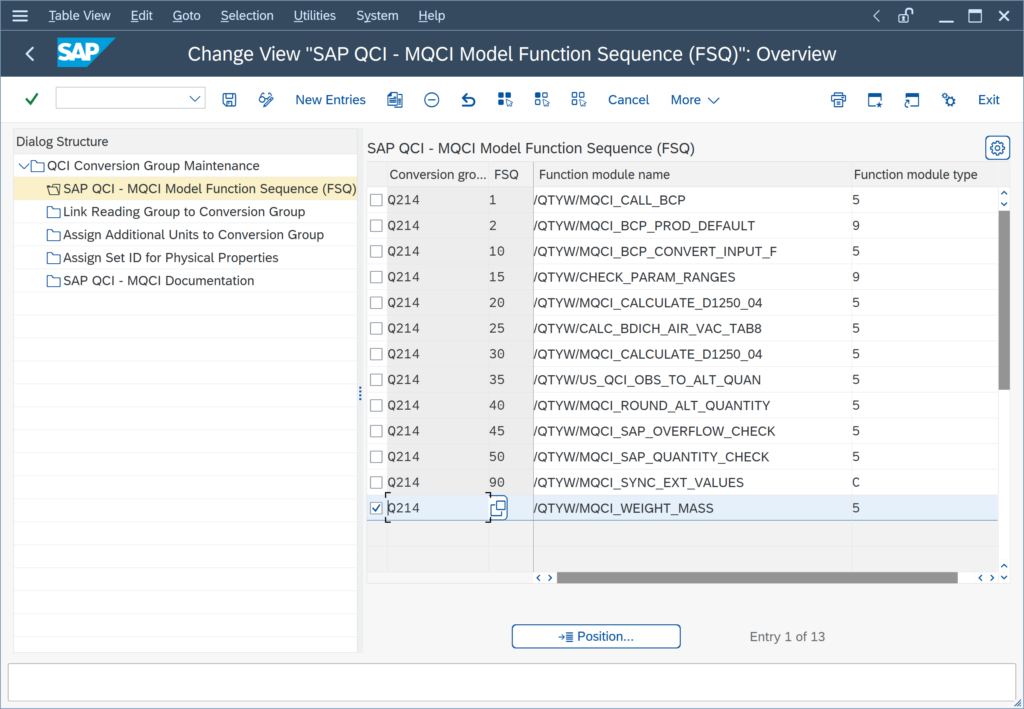Select the US_QCI_OBS_TO_ALT_QUAN row checkbox
The image size is (1024, 709).
376,379
